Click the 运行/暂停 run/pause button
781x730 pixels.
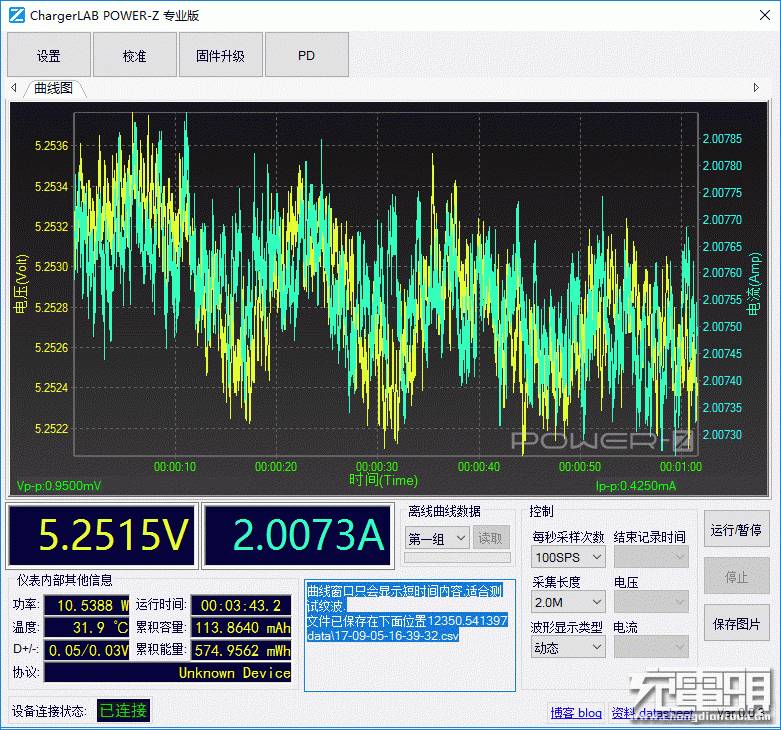[736, 529]
